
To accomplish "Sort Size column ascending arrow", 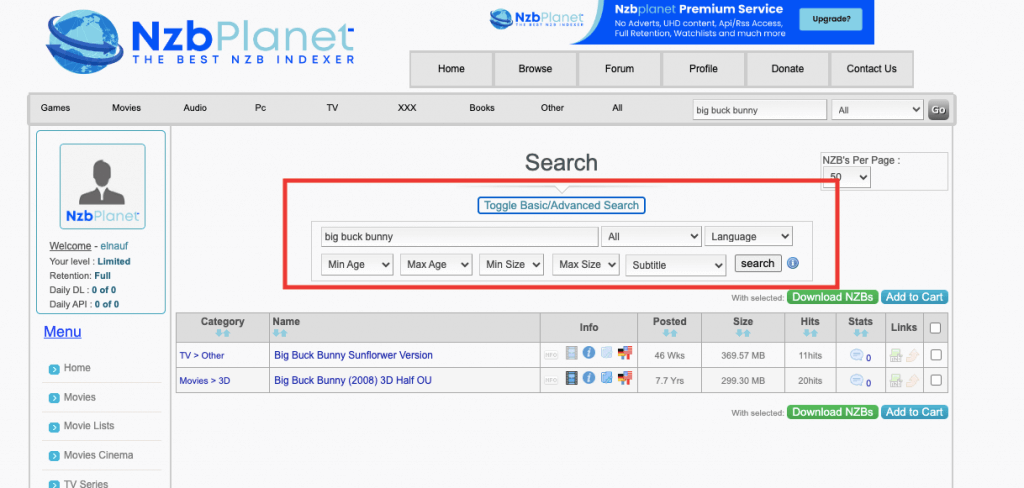I will (x=746, y=333).
